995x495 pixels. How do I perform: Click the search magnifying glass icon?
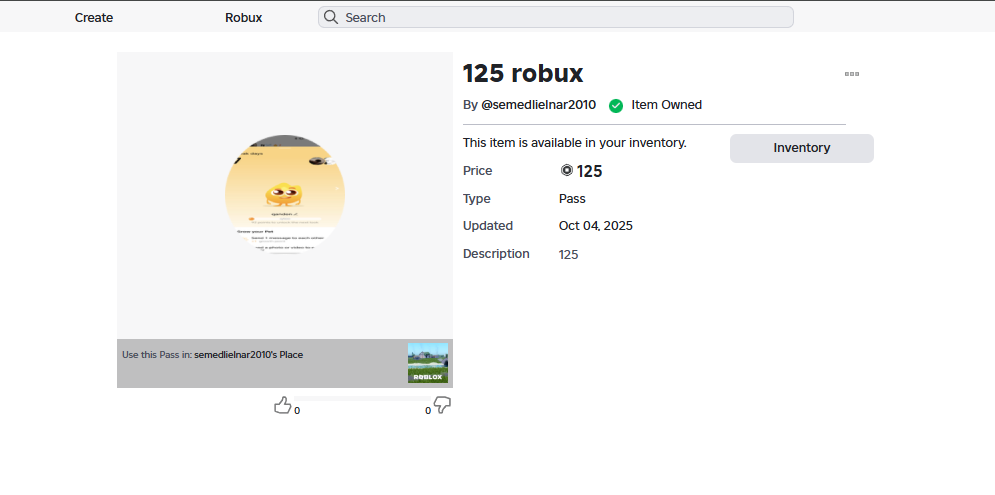(x=331, y=17)
